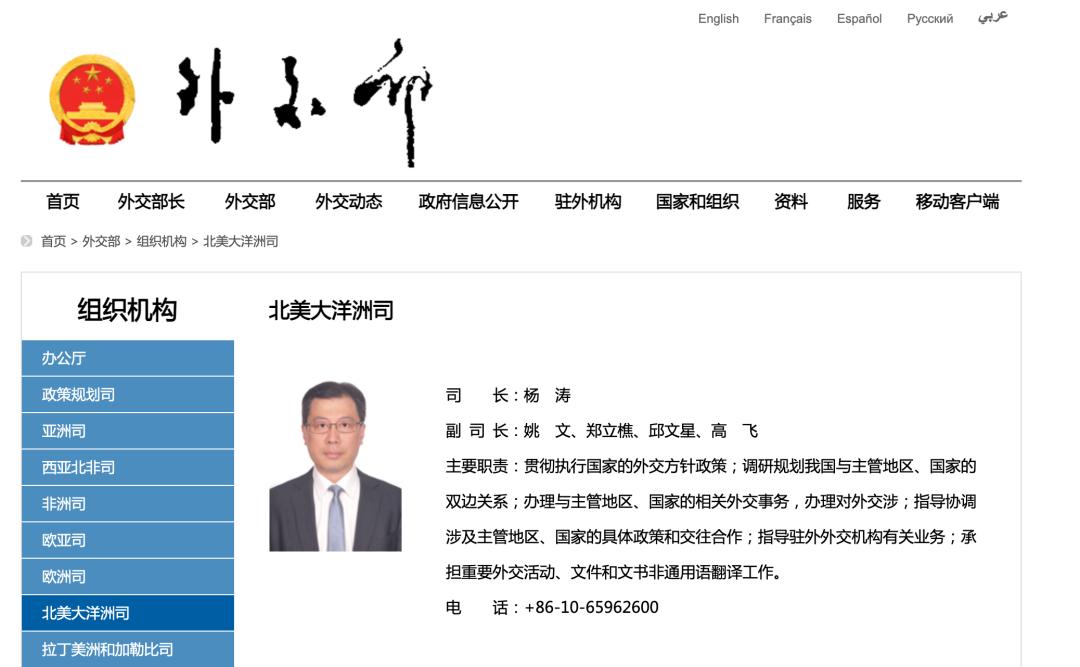Open the Русский language page
The image size is (1080, 667).
pyautogui.click(x=931, y=18)
